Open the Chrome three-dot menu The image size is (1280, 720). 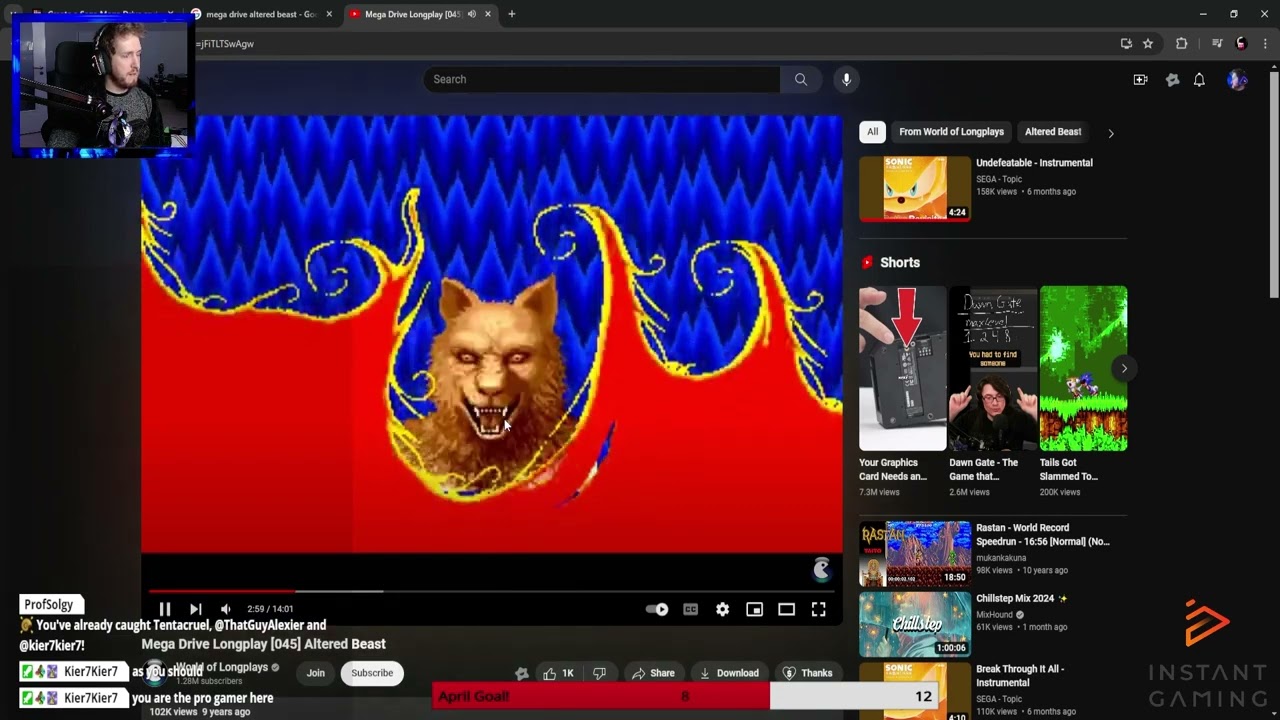click(x=1265, y=44)
